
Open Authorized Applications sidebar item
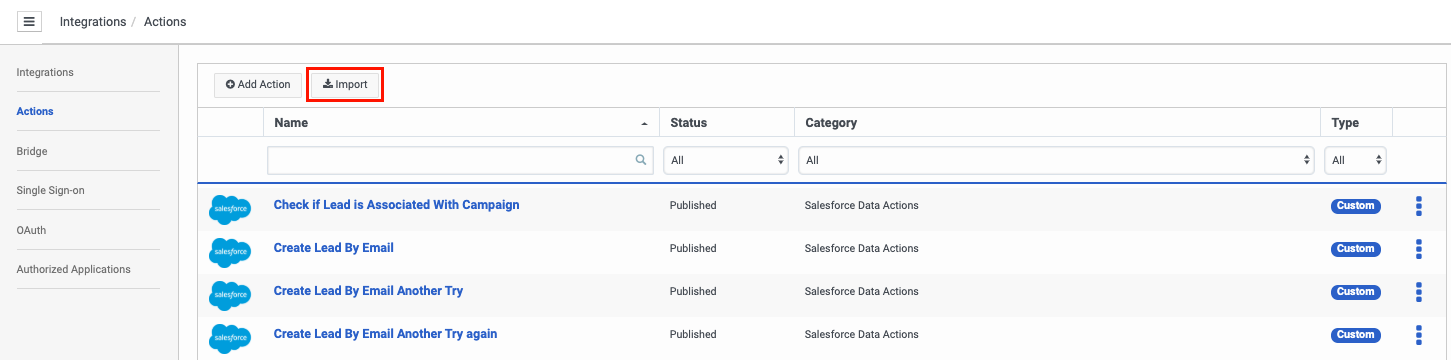pyautogui.click(x=73, y=270)
